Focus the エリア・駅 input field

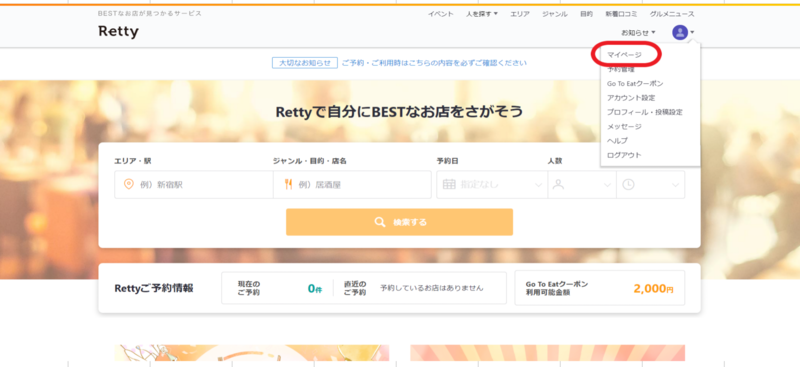click(x=194, y=184)
